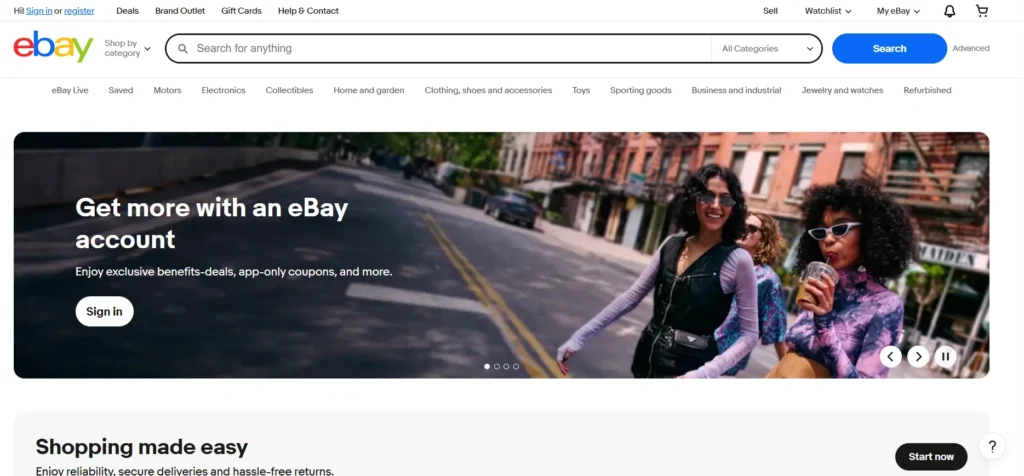
Task: Go to previous banner slide
Action: pyautogui.click(x=890, y=357)
